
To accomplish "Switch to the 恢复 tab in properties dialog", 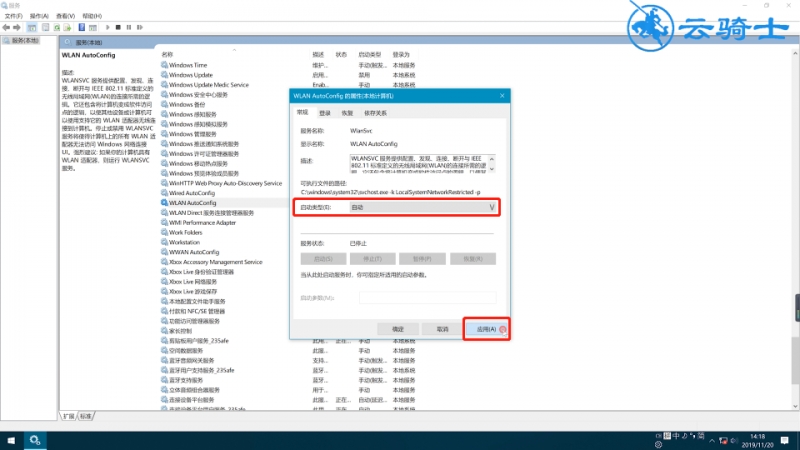I will (x=347, y=113).
